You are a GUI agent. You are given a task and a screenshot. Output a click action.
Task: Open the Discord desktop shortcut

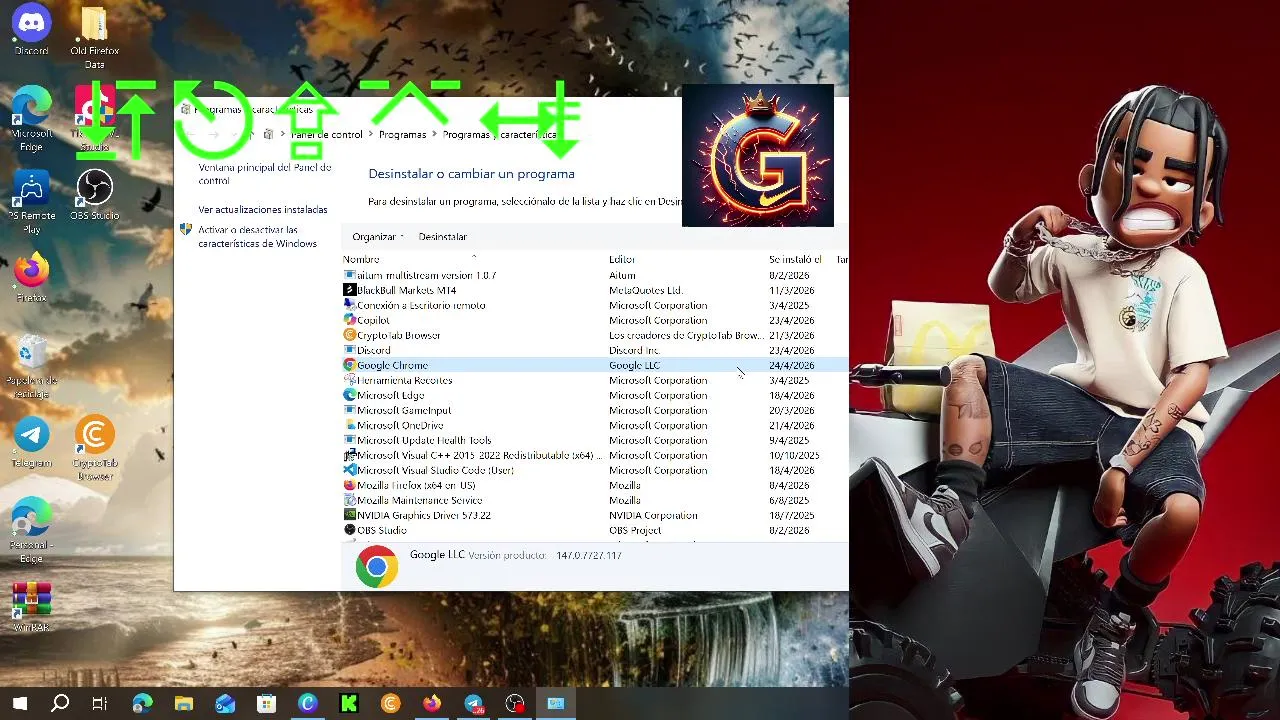click(x=31, y=29)
